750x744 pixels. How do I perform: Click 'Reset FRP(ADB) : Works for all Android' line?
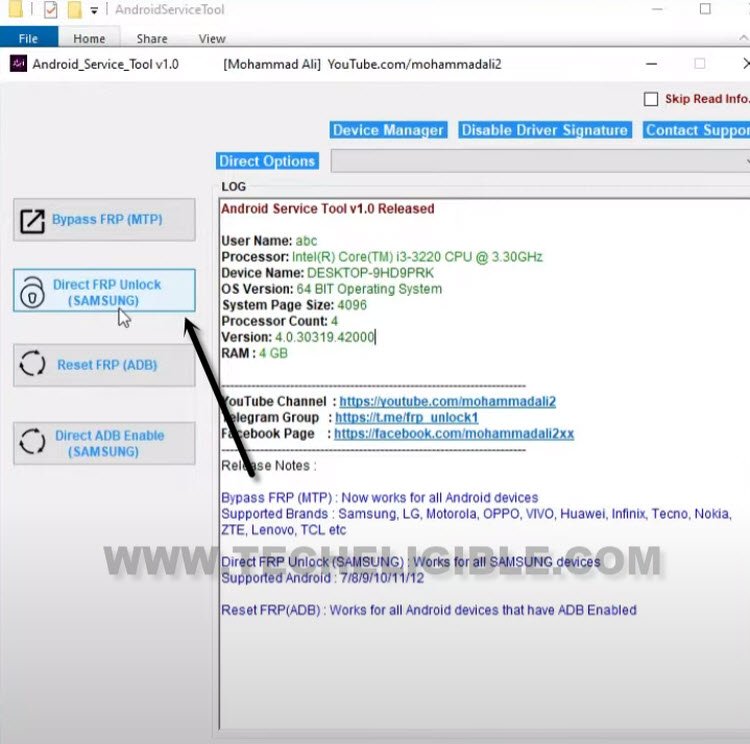[429, 610]
